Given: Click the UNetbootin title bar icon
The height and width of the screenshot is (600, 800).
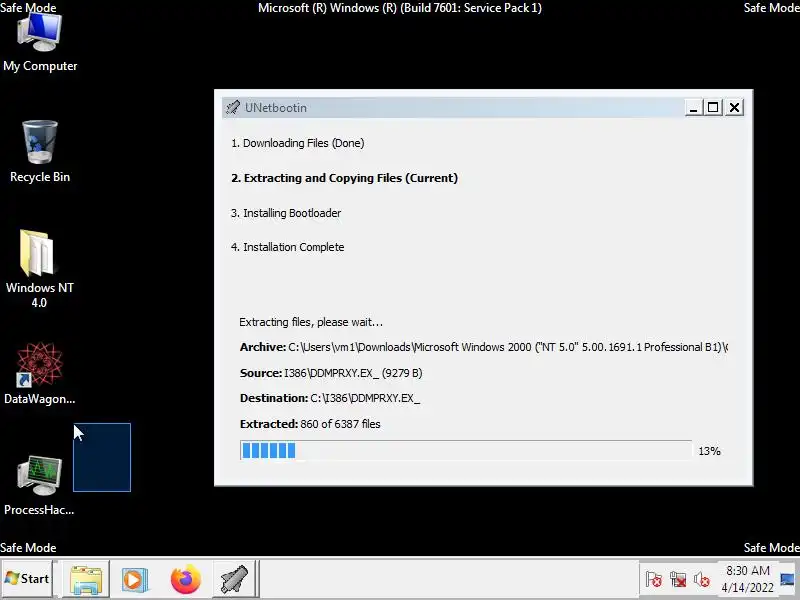Looking at the screenshot, I should 233,108.
